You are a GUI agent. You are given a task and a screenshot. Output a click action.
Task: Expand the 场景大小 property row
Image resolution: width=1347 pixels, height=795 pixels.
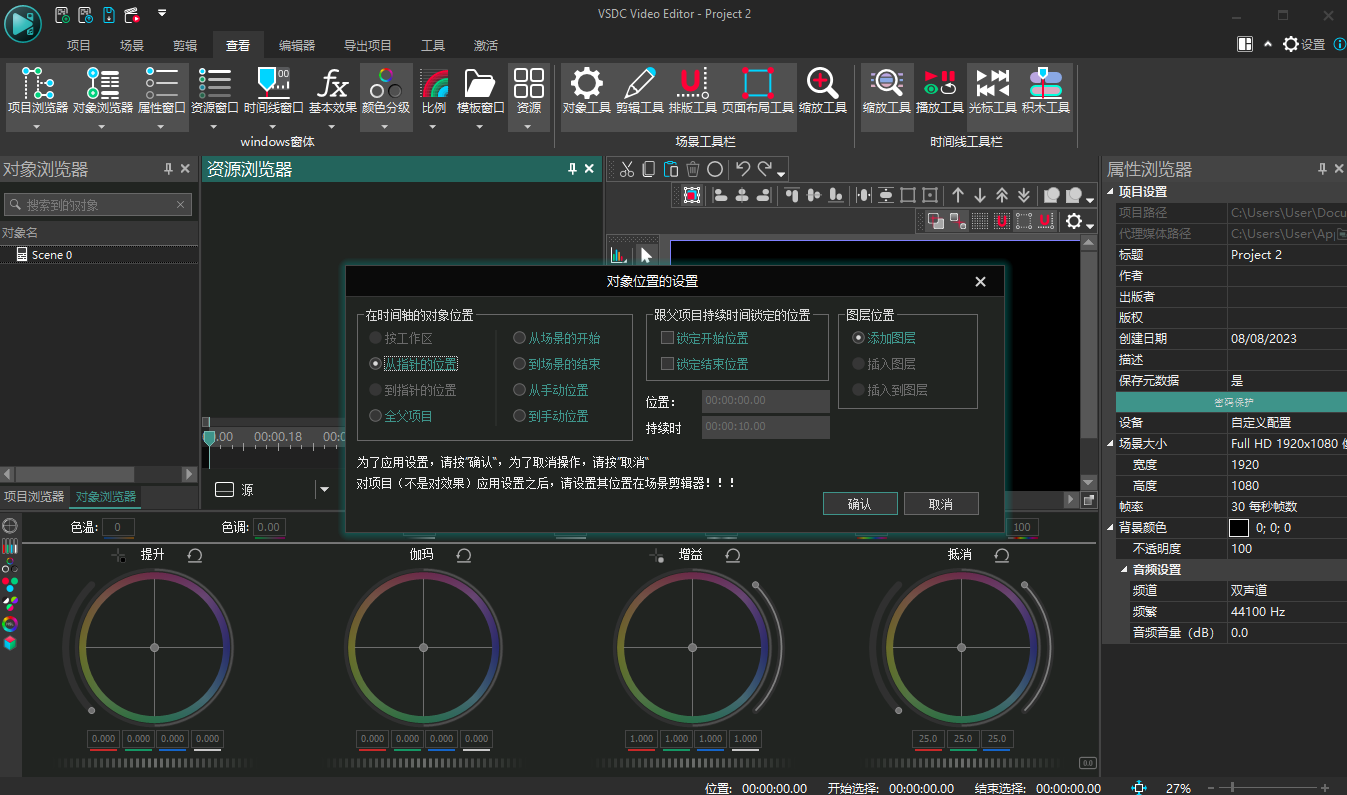1110,444
